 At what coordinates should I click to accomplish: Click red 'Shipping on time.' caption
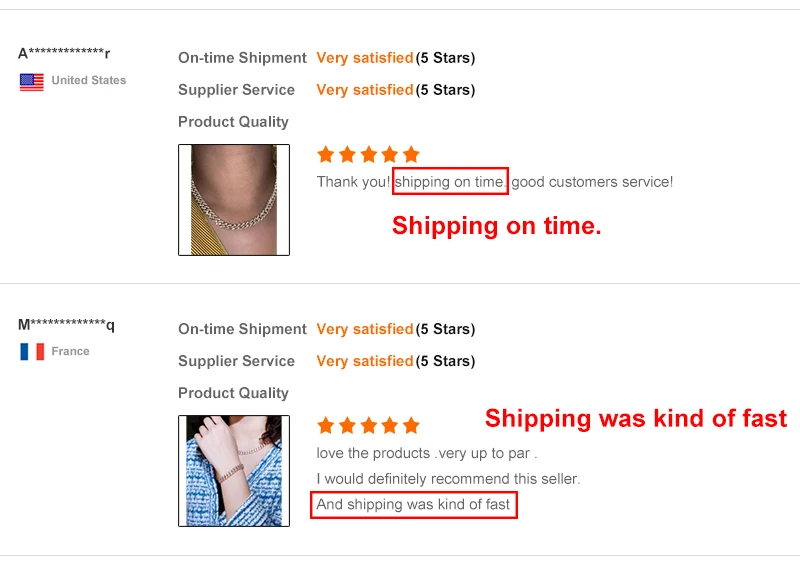[x=496, y=226]
